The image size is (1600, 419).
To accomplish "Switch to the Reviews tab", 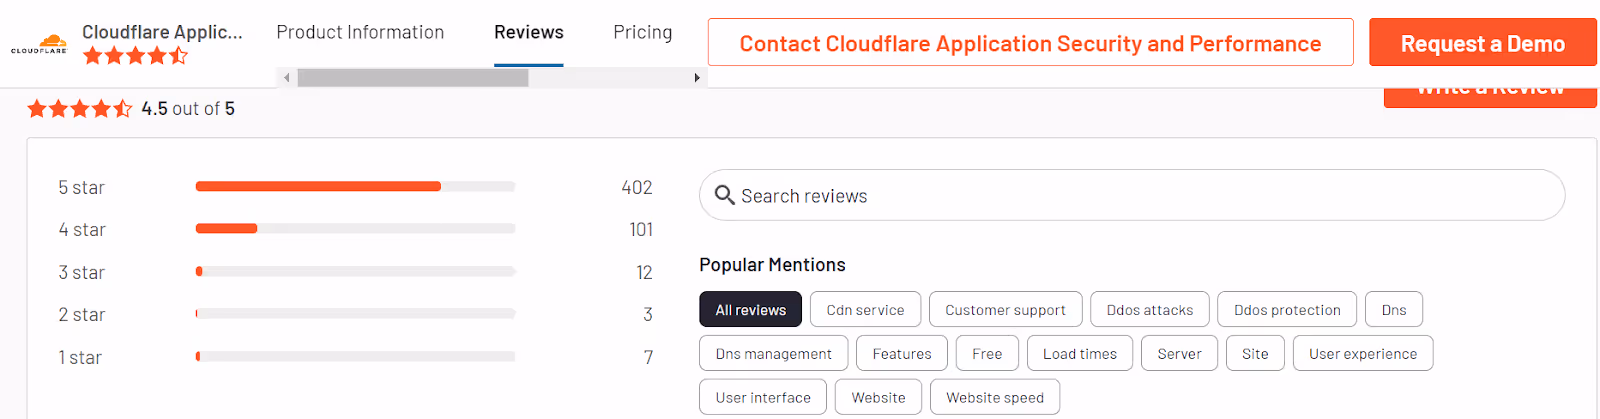I will tap(529, 32).
